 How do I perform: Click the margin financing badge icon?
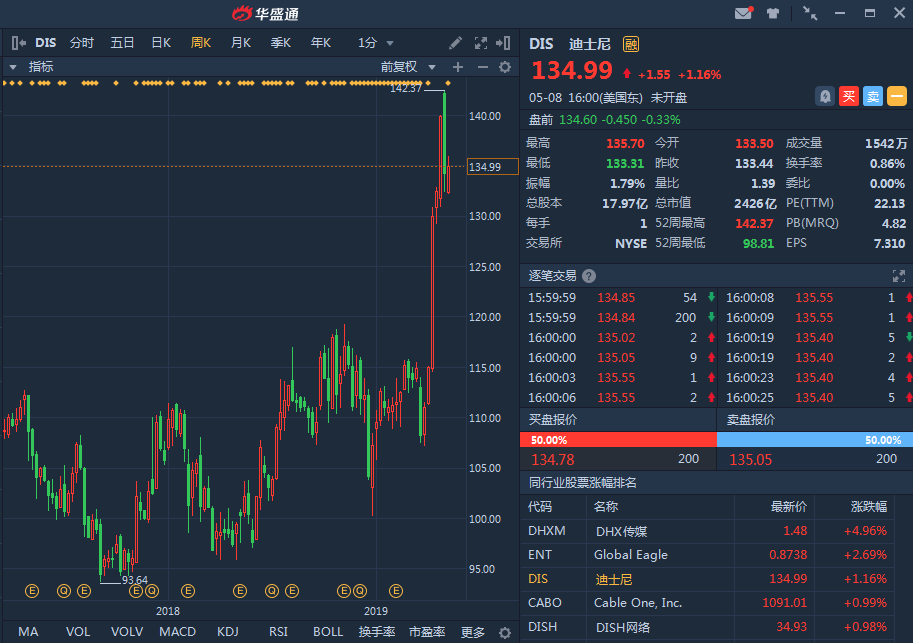tap(631, 44)
